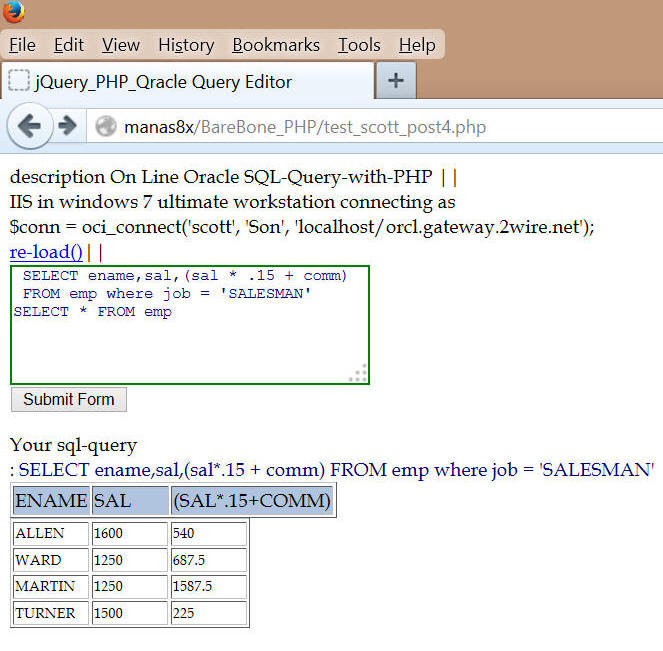The height and width of the screenshot is (651, 663).
Task: Click the 1500 salary cell
Action: [130, 613]
